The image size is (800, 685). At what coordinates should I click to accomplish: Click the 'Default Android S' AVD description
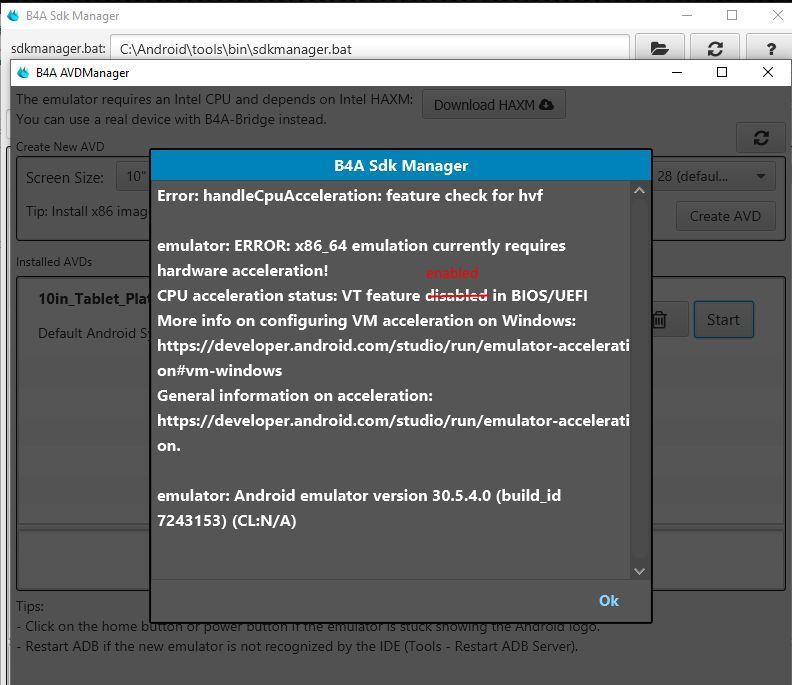pos(94,333)
